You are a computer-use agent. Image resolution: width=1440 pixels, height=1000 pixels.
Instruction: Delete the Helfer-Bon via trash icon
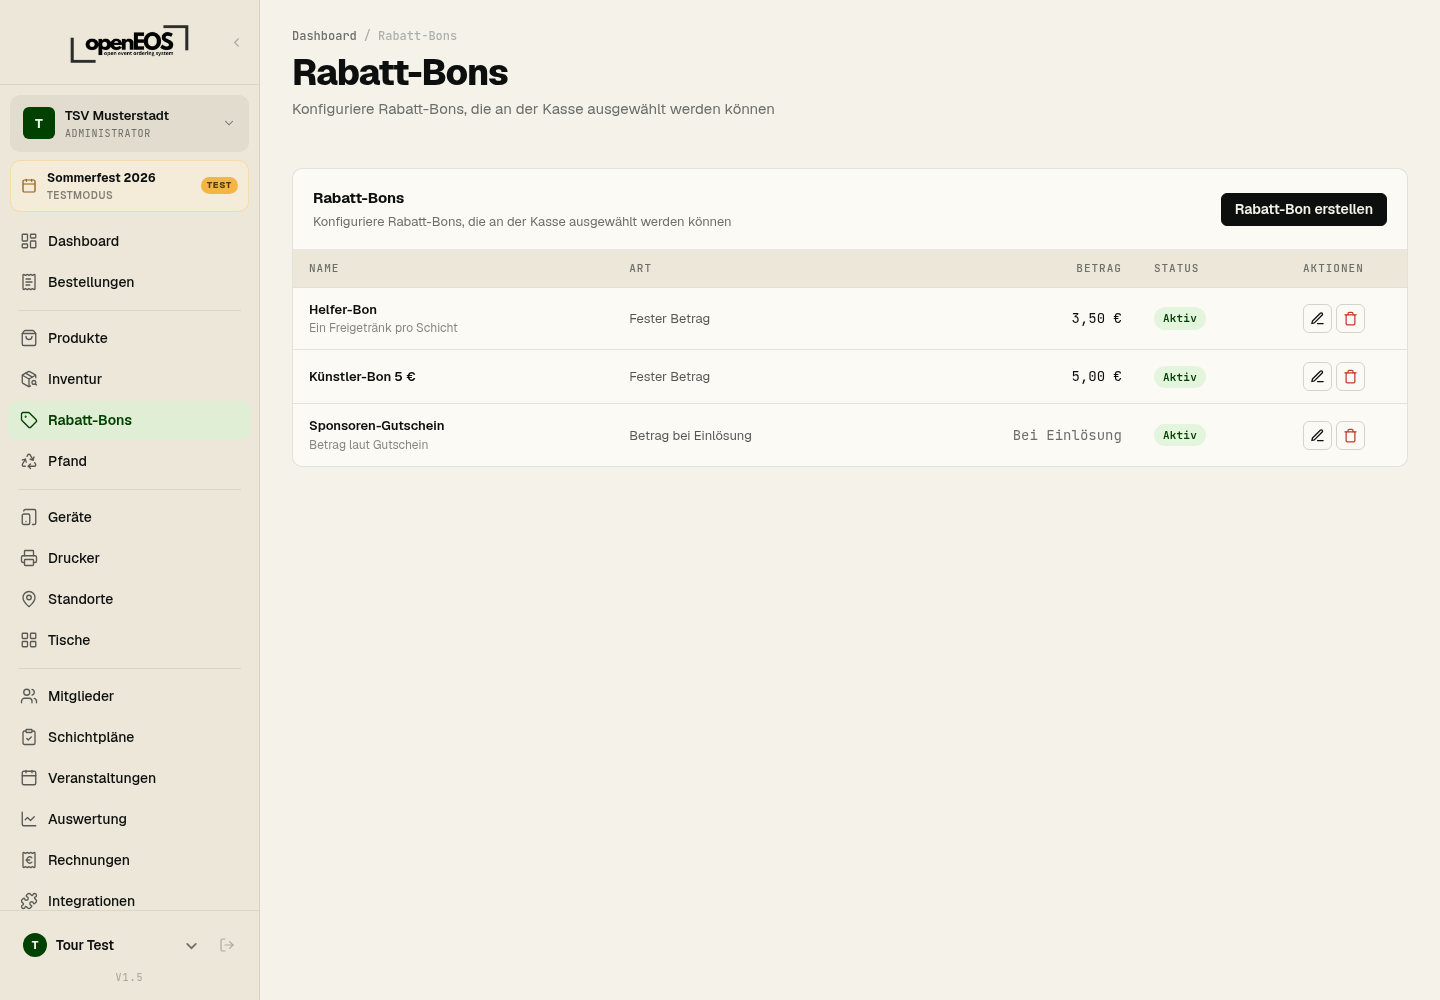click(1350, 318)
